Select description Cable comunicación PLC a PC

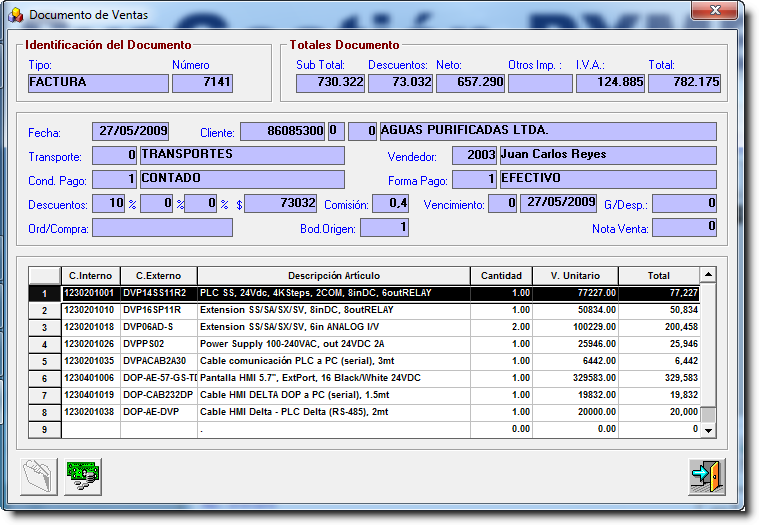[334, 361]
